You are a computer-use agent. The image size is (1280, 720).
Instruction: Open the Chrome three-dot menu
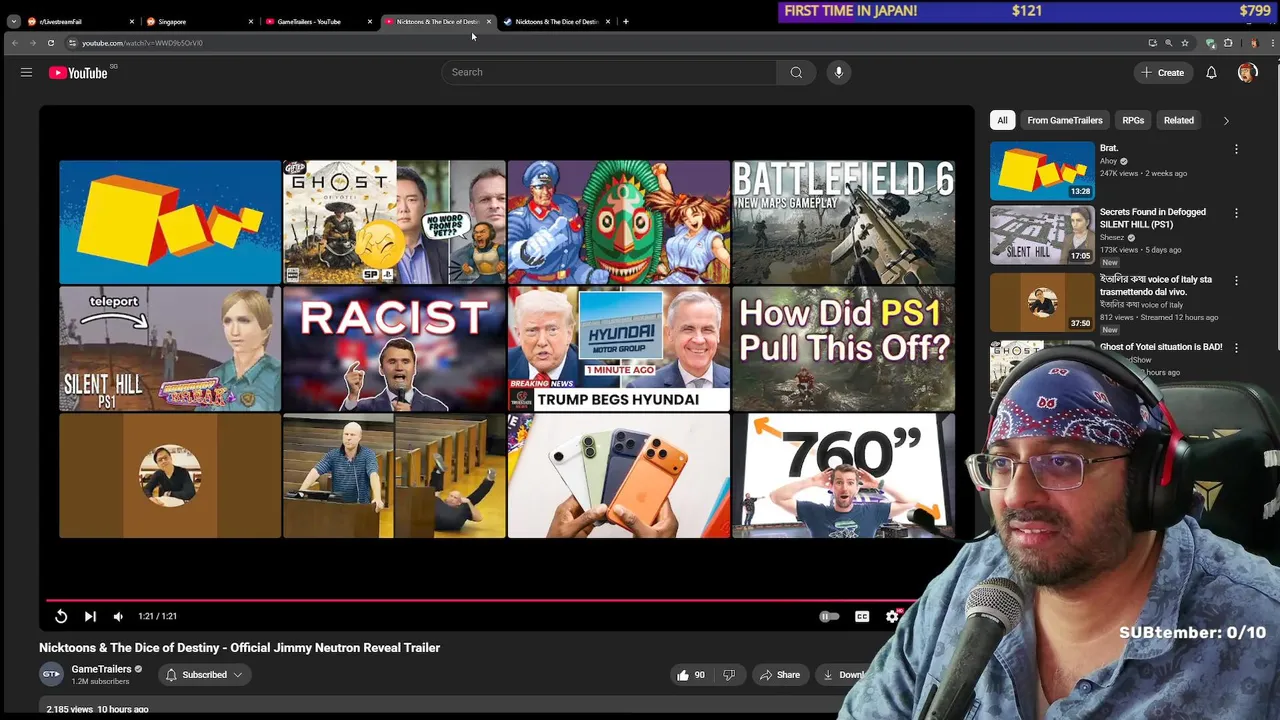[x=1273, y=43]
